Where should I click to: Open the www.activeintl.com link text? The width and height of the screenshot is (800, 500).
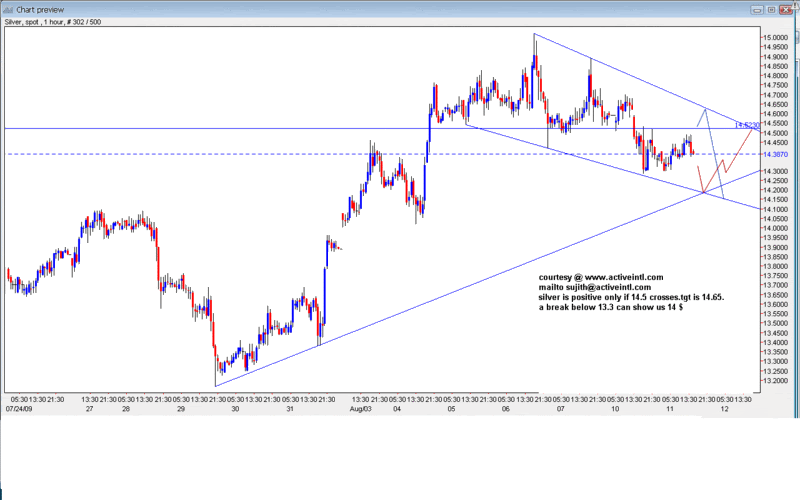click(620, 277)
